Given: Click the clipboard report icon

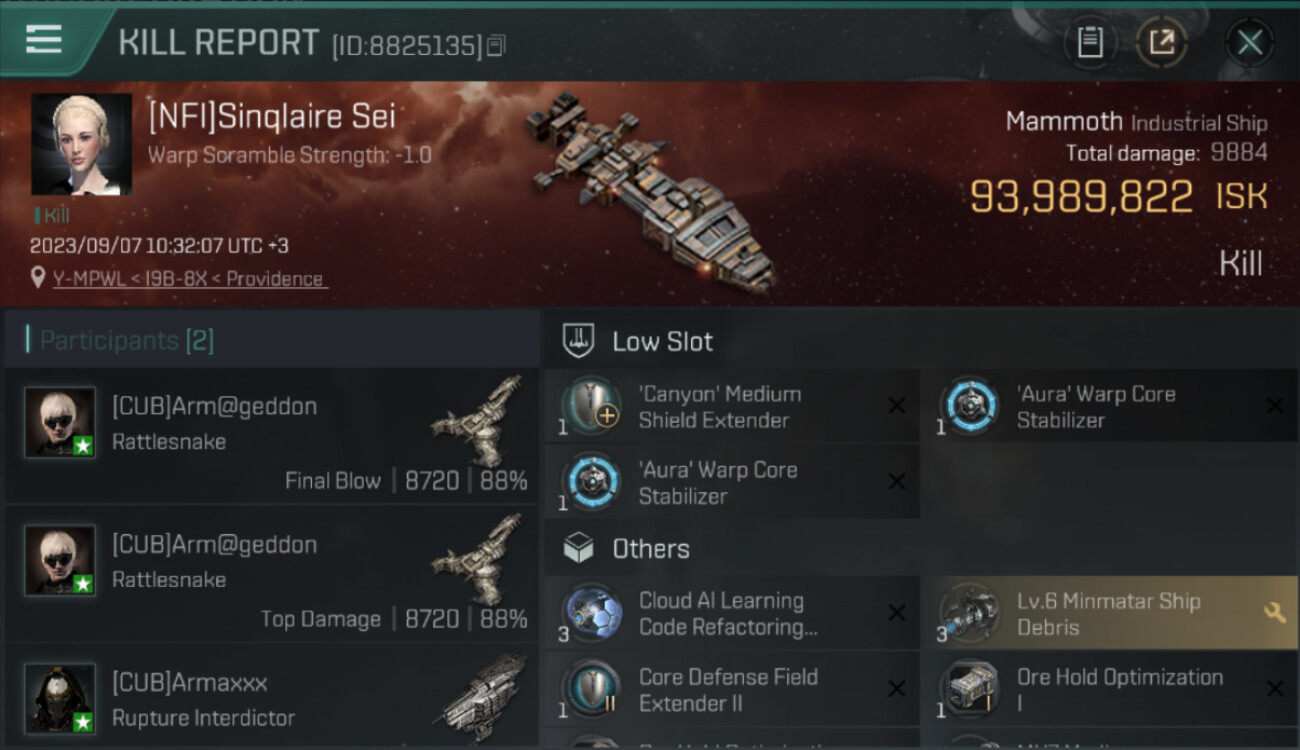Looking at the screenshot, I should [x=1089, y=42].
